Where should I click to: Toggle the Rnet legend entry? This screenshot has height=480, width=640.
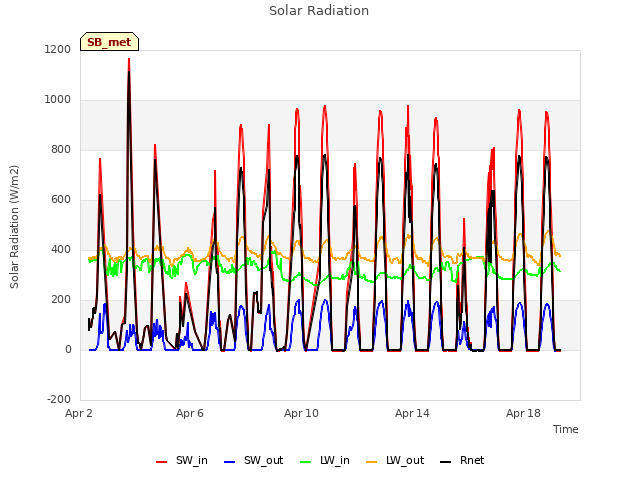pos(462,461)
